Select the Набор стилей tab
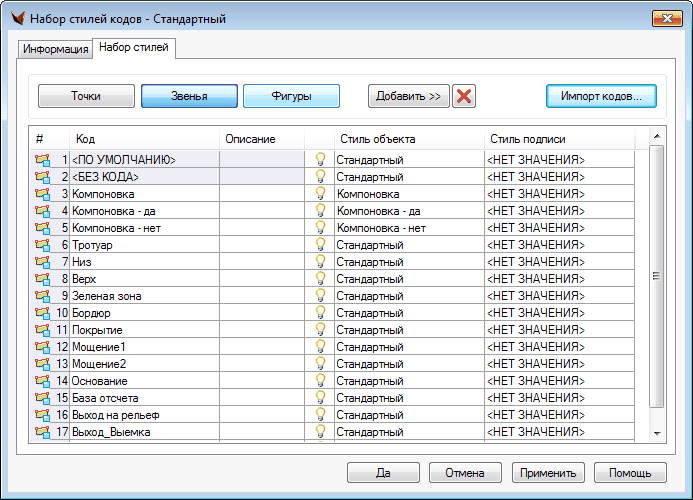Screen dimensions: 693x500 point(133,48)
